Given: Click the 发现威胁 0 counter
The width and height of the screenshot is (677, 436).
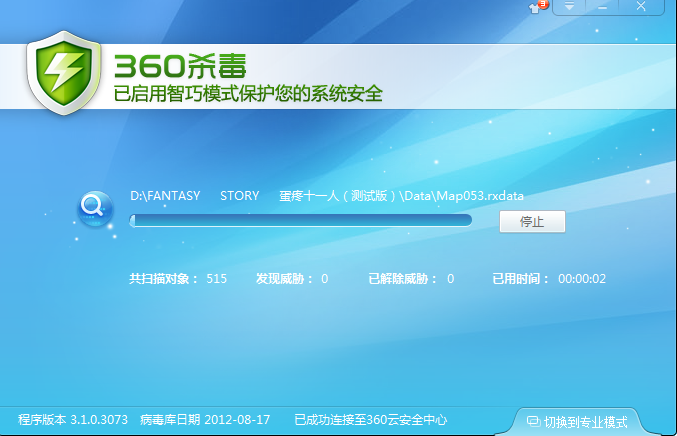Looking at the screenshot, I should click(x=292, y=279).
